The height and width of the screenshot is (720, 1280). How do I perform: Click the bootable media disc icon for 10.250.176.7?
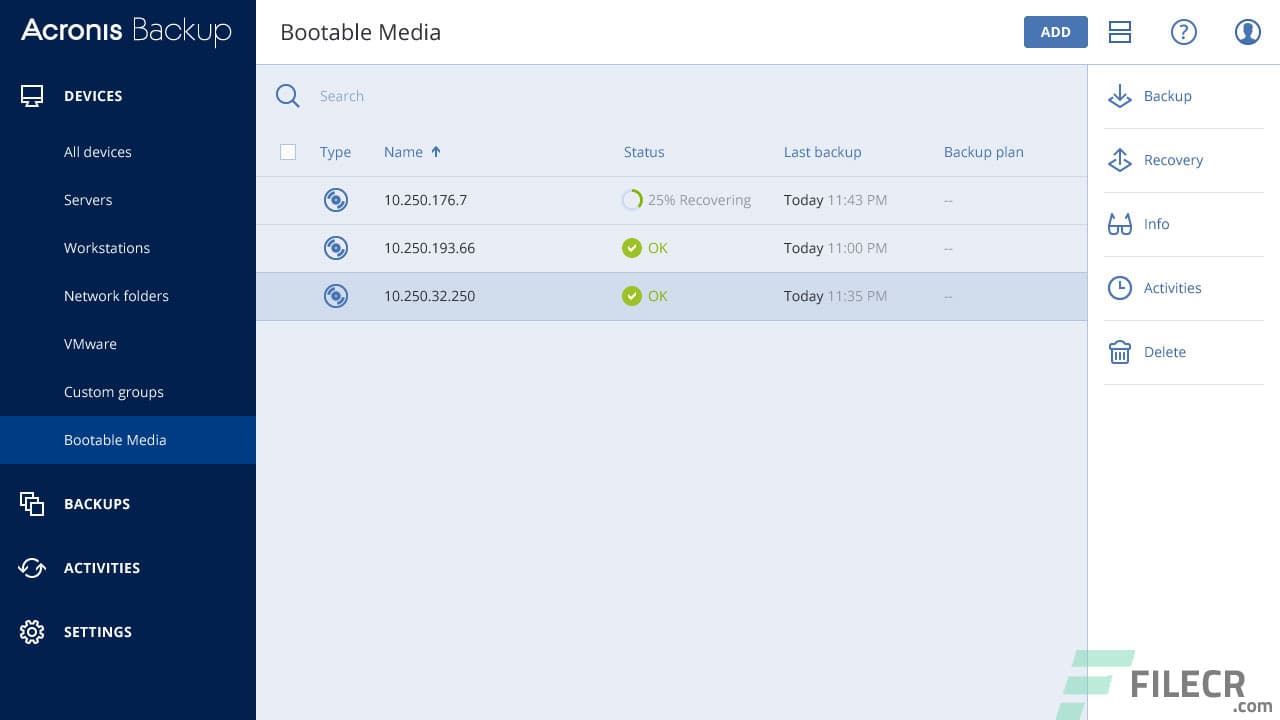(x=335, y=200)
